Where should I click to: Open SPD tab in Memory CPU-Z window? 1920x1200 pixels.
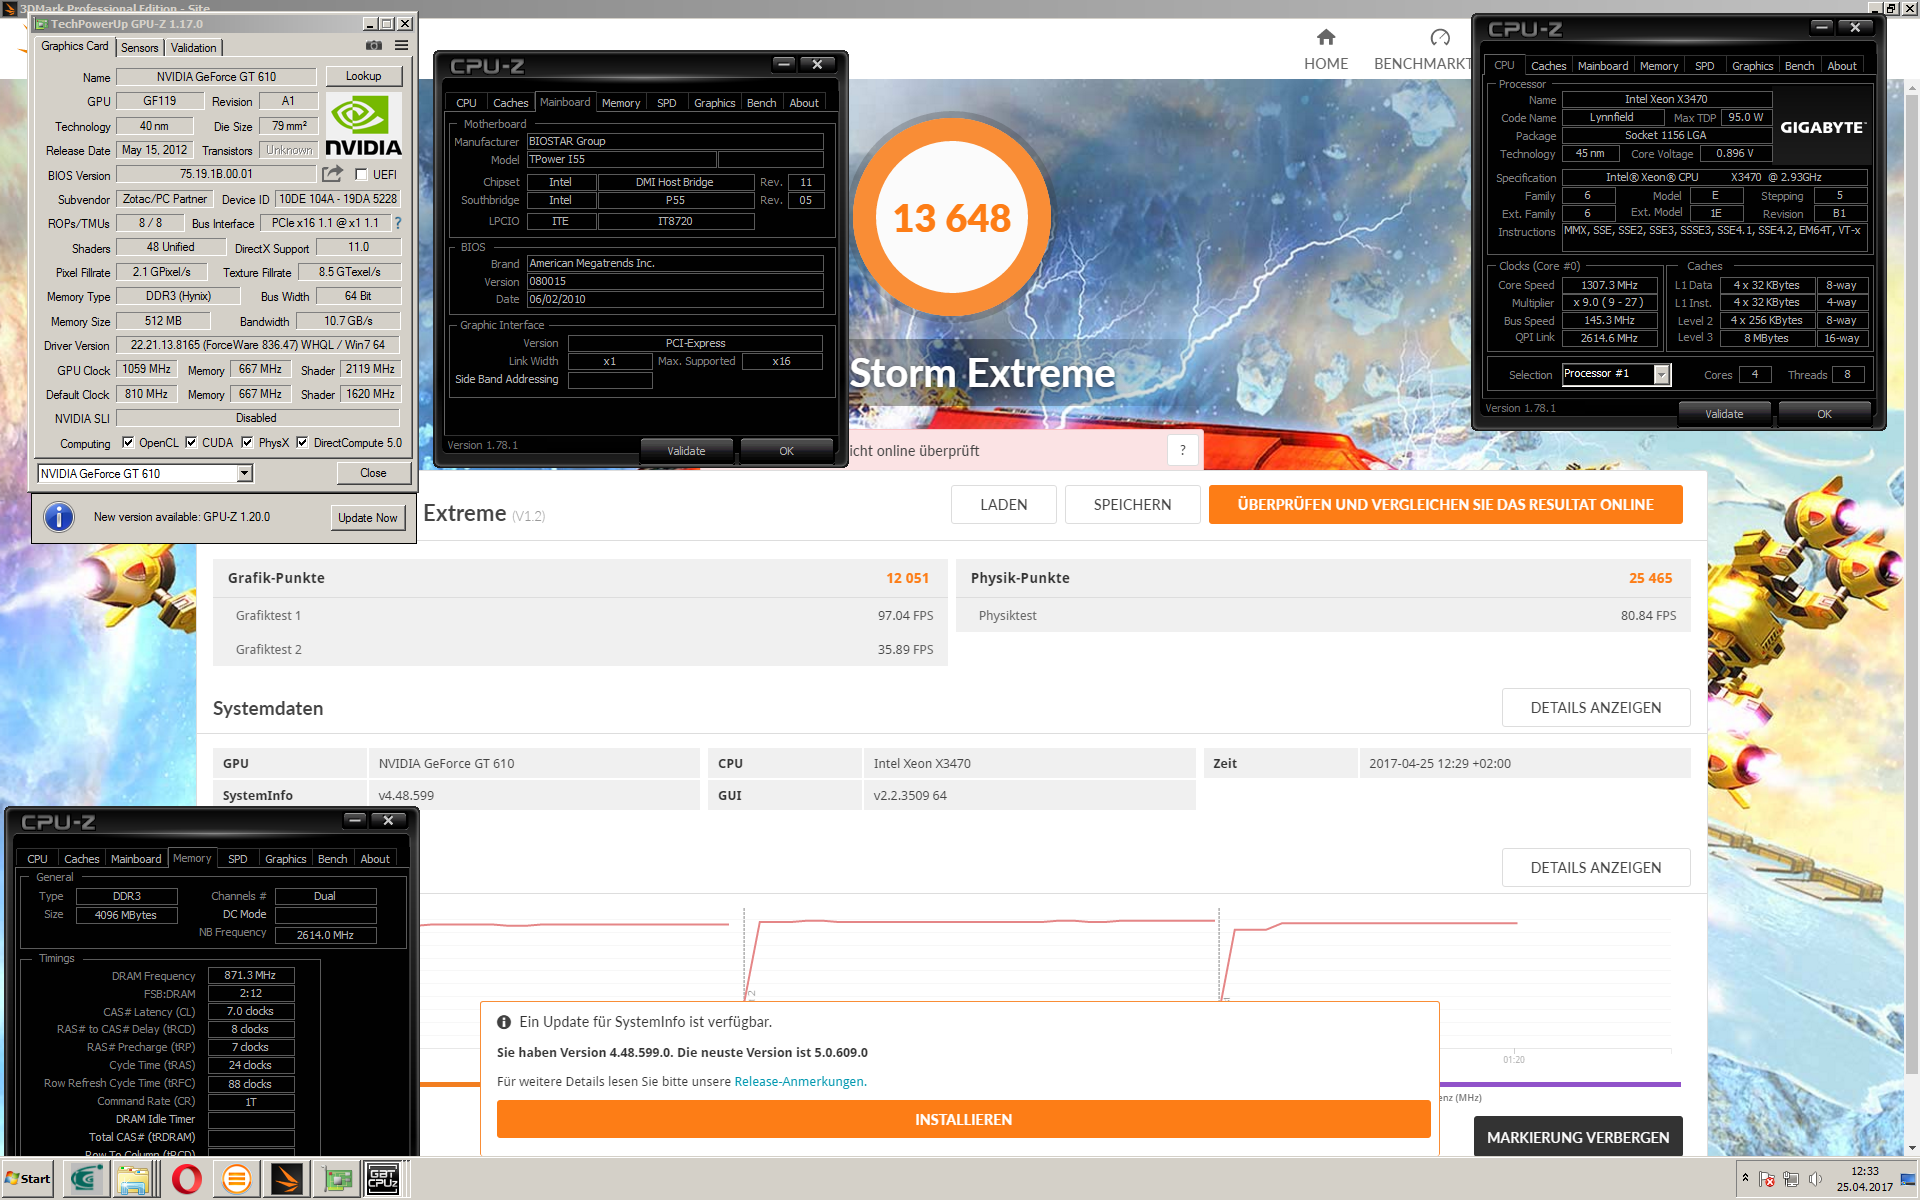click(237, 859)
